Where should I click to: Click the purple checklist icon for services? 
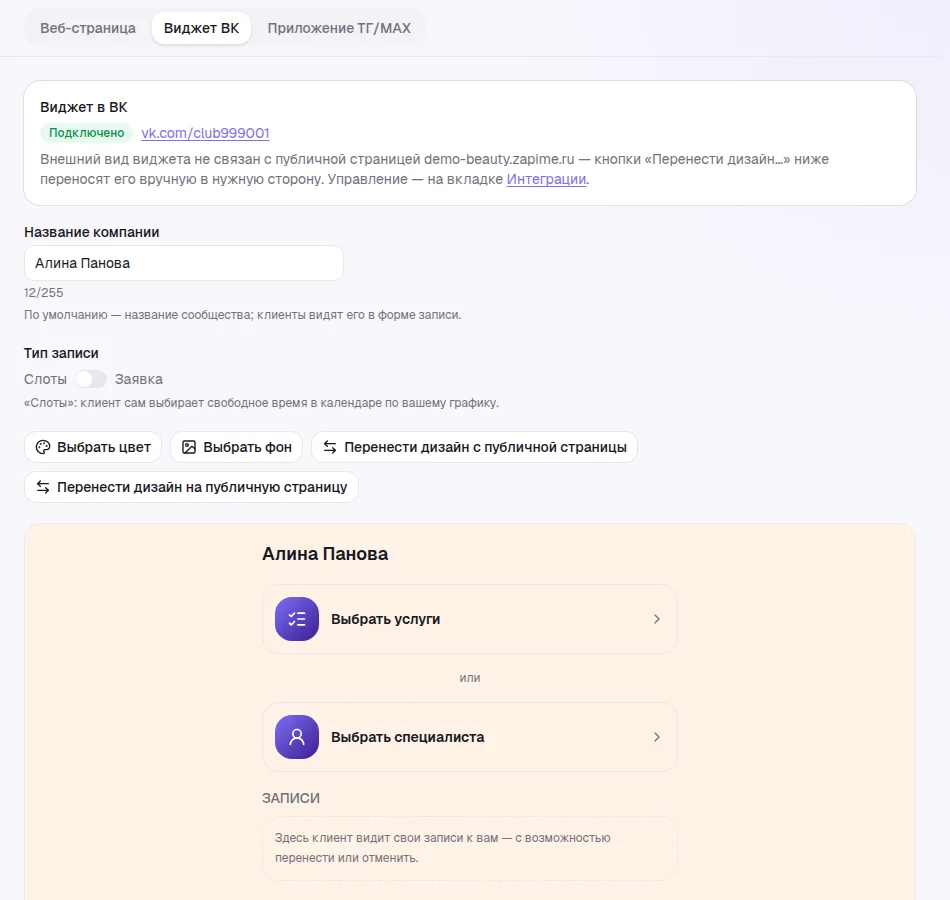297,619
